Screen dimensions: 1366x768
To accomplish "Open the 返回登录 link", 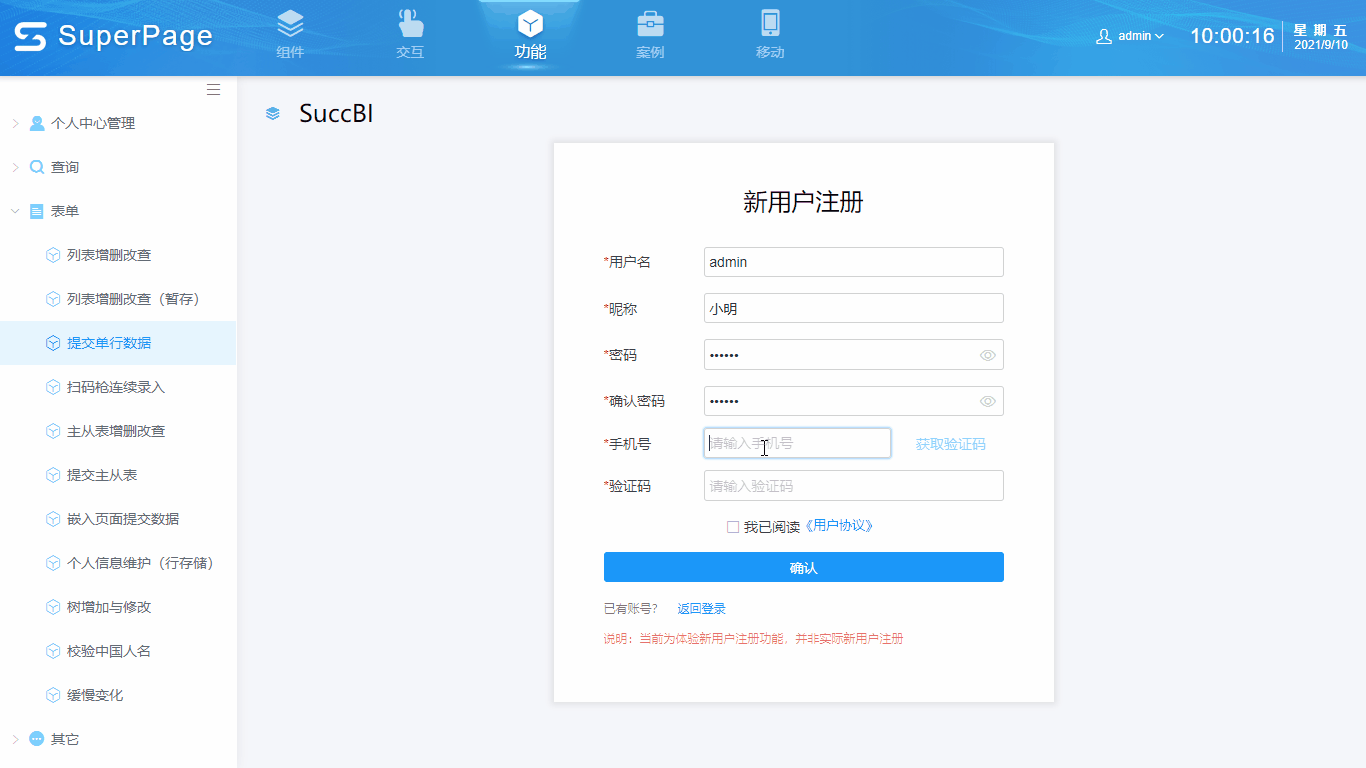I will point(704,608).
